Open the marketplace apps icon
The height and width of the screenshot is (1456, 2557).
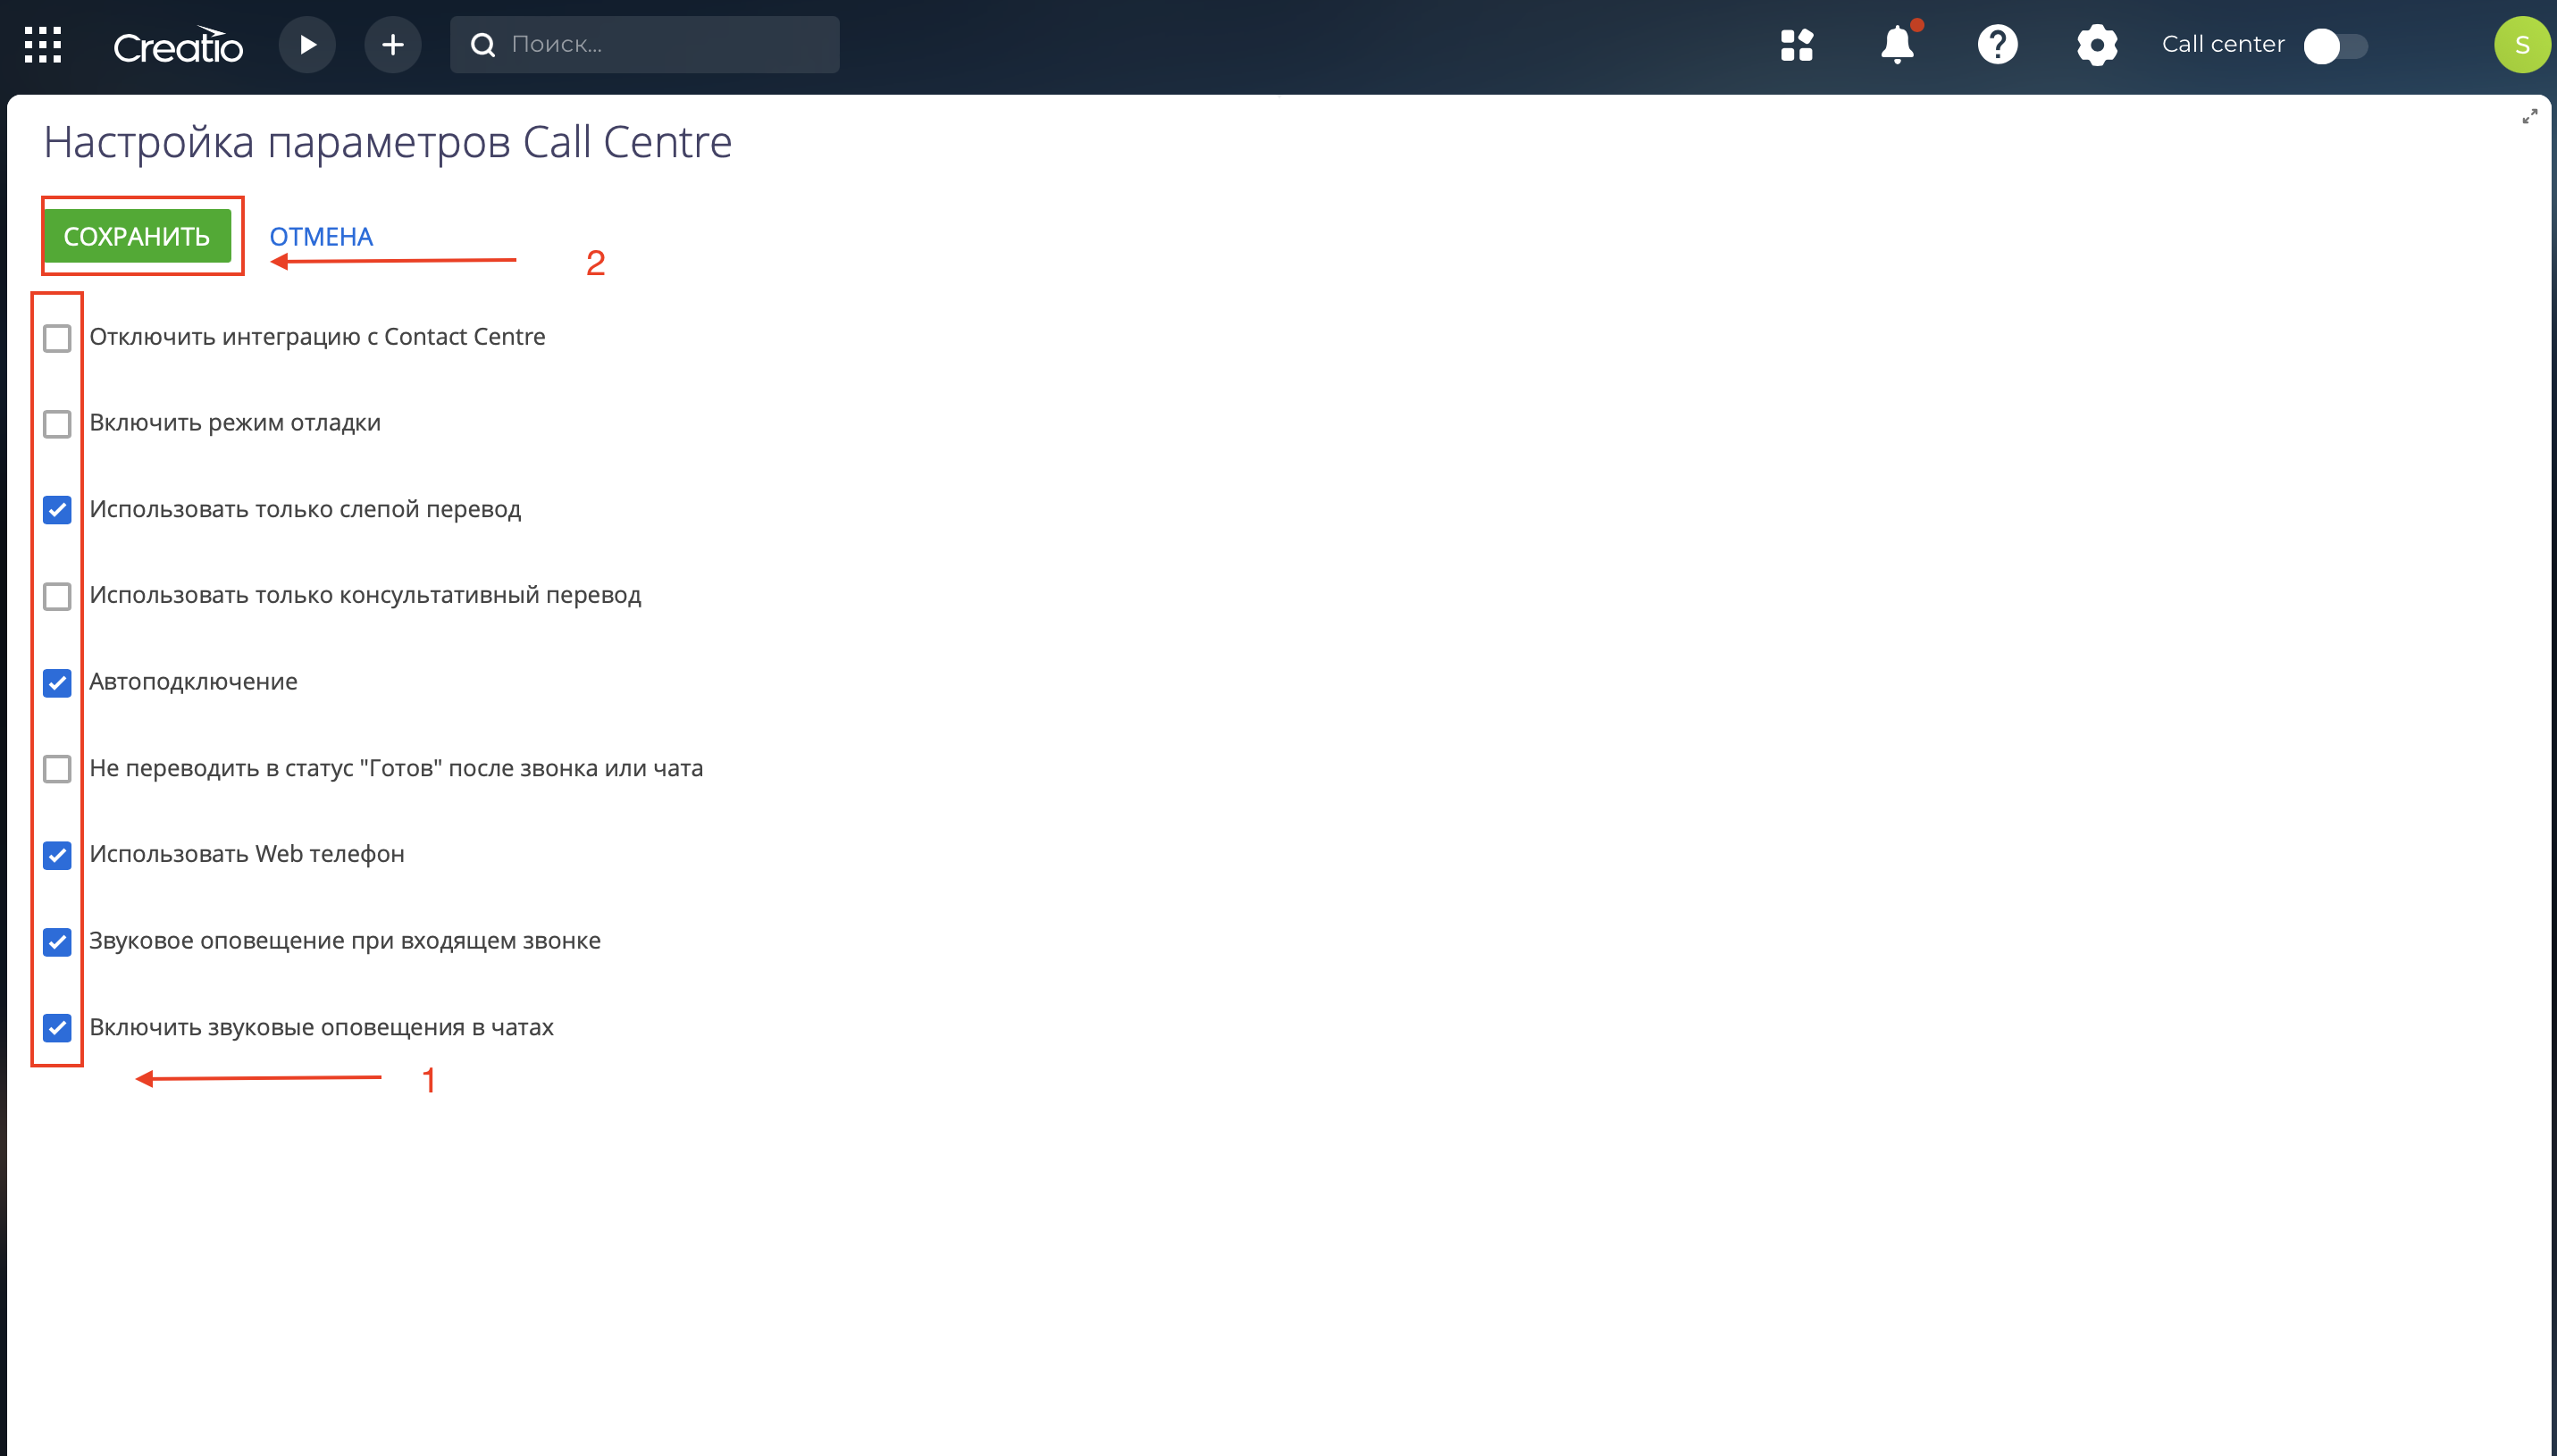coord(1797,45)
